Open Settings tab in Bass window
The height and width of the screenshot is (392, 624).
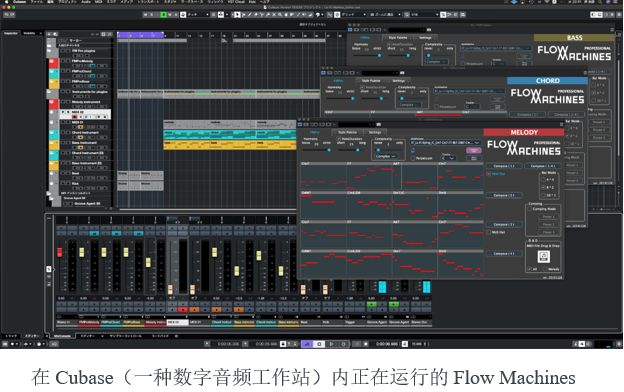coord(425,37)
